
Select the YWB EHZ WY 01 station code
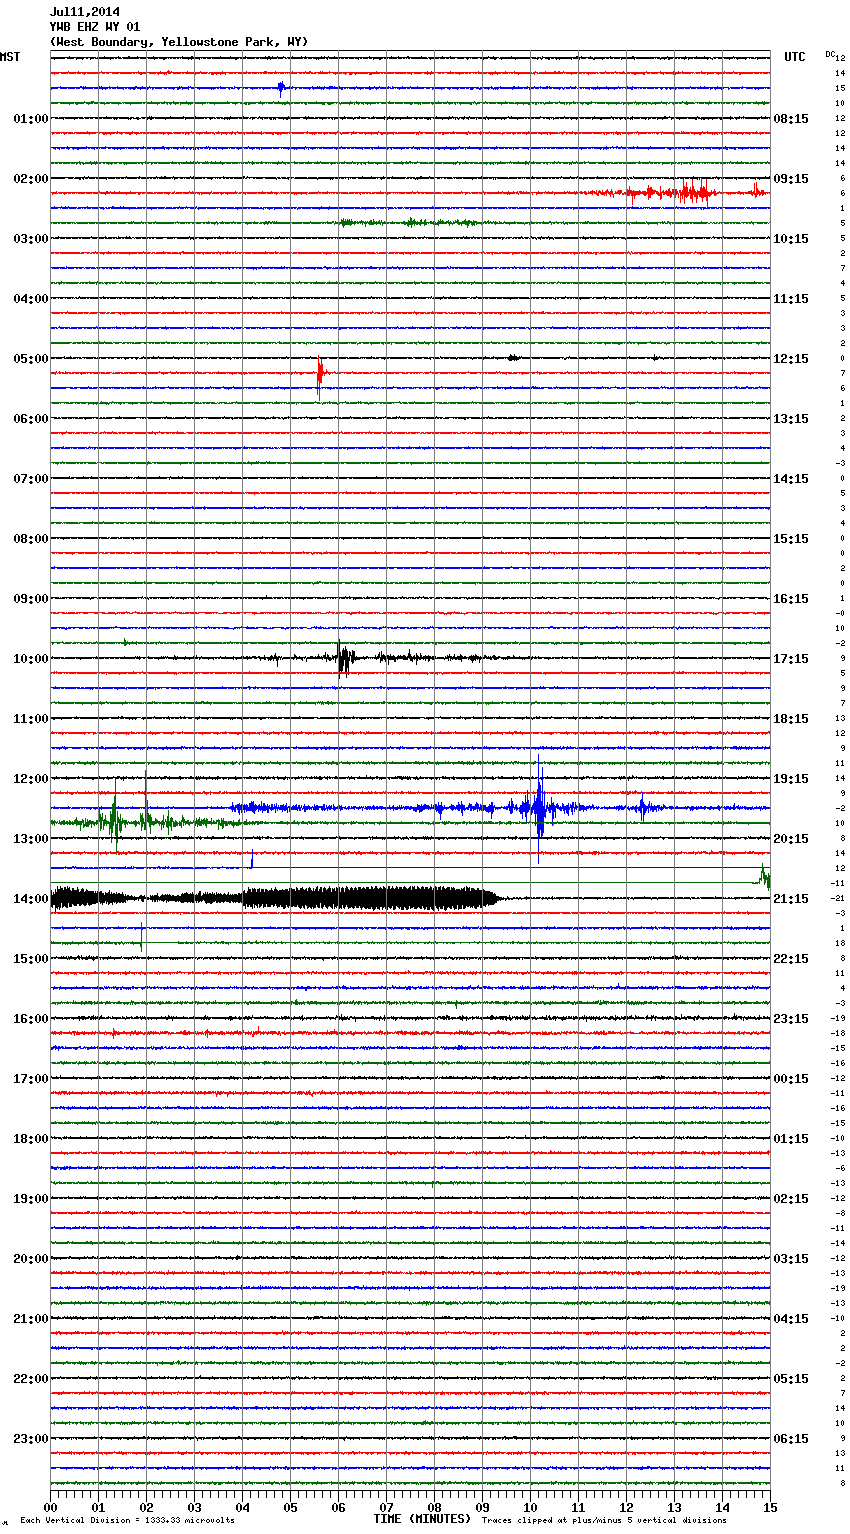95,27
